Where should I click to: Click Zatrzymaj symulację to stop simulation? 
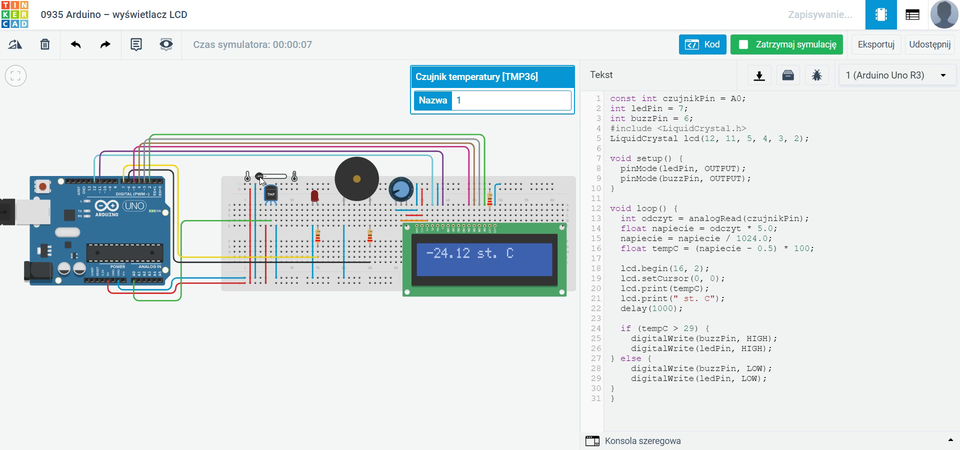(x=788, y=45)
